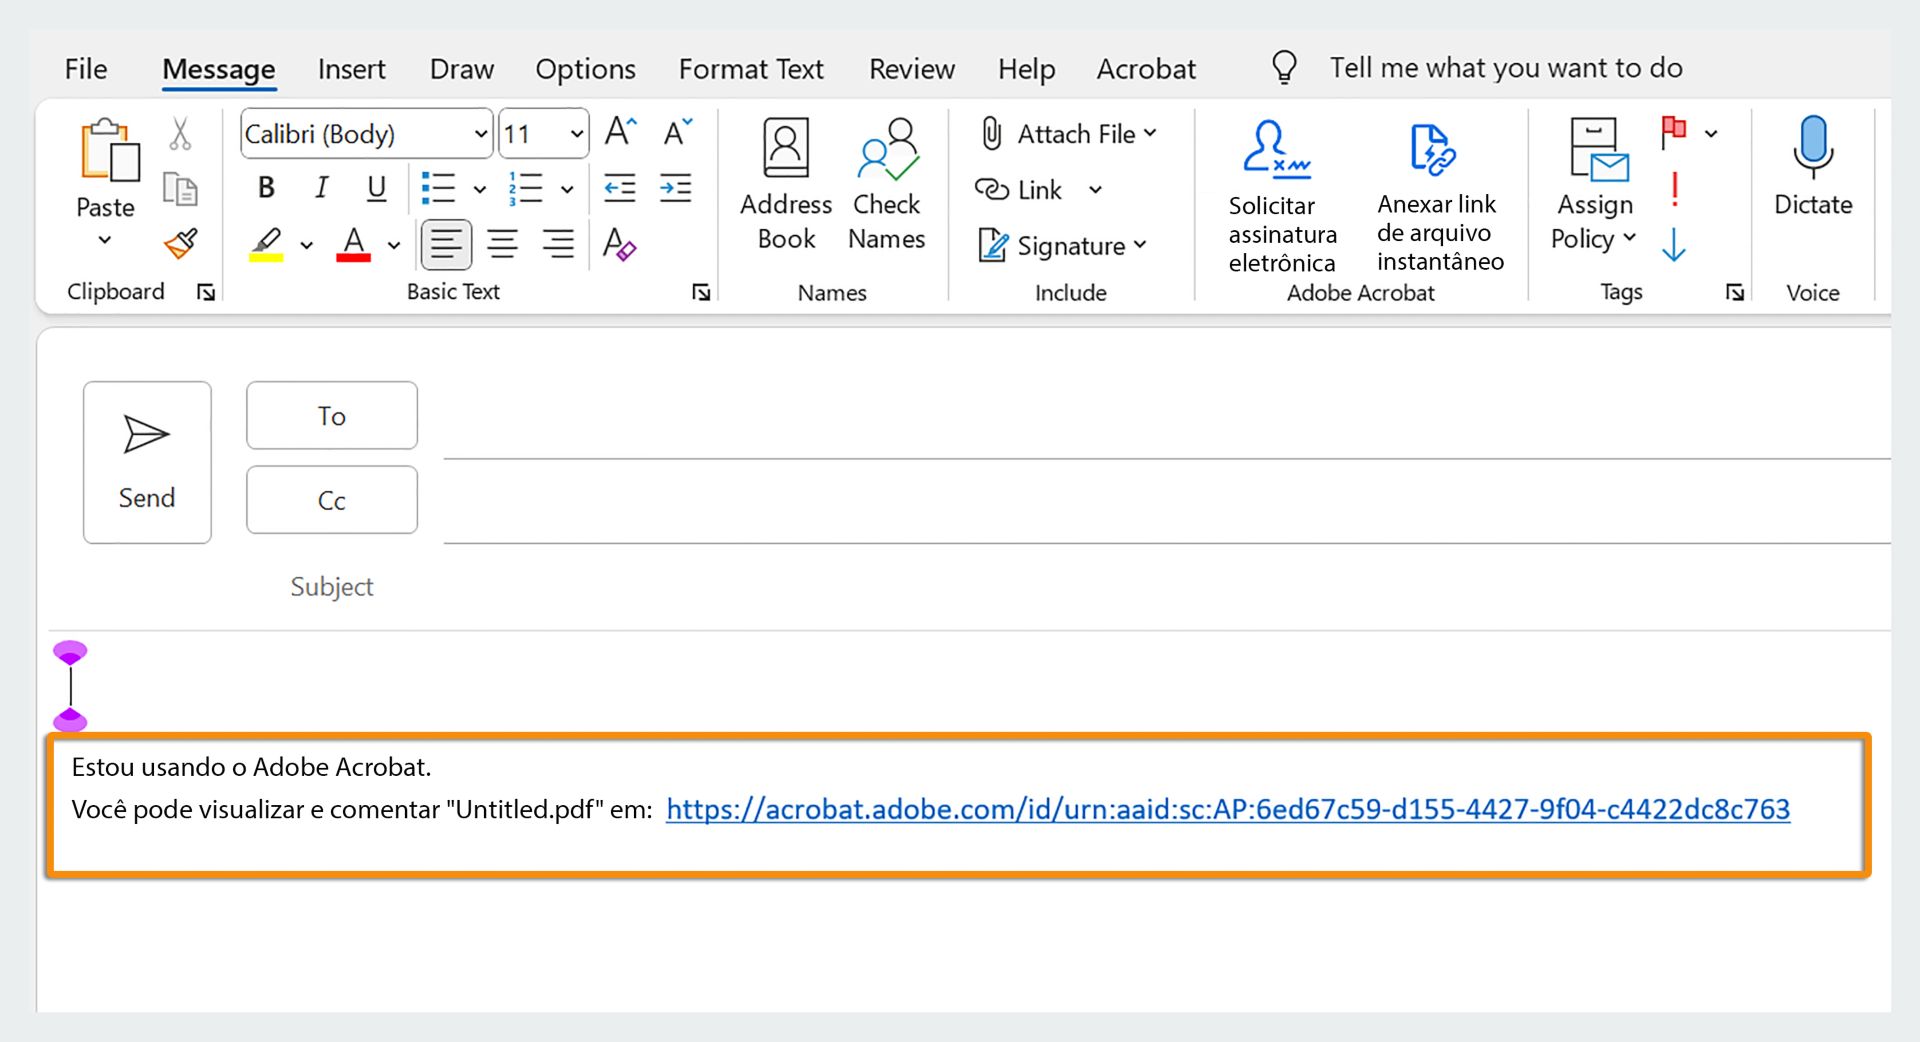The height and width of the screenshot is (1042, 1920).
Task: Open the Format Text tab
Action: coord(751,69)
